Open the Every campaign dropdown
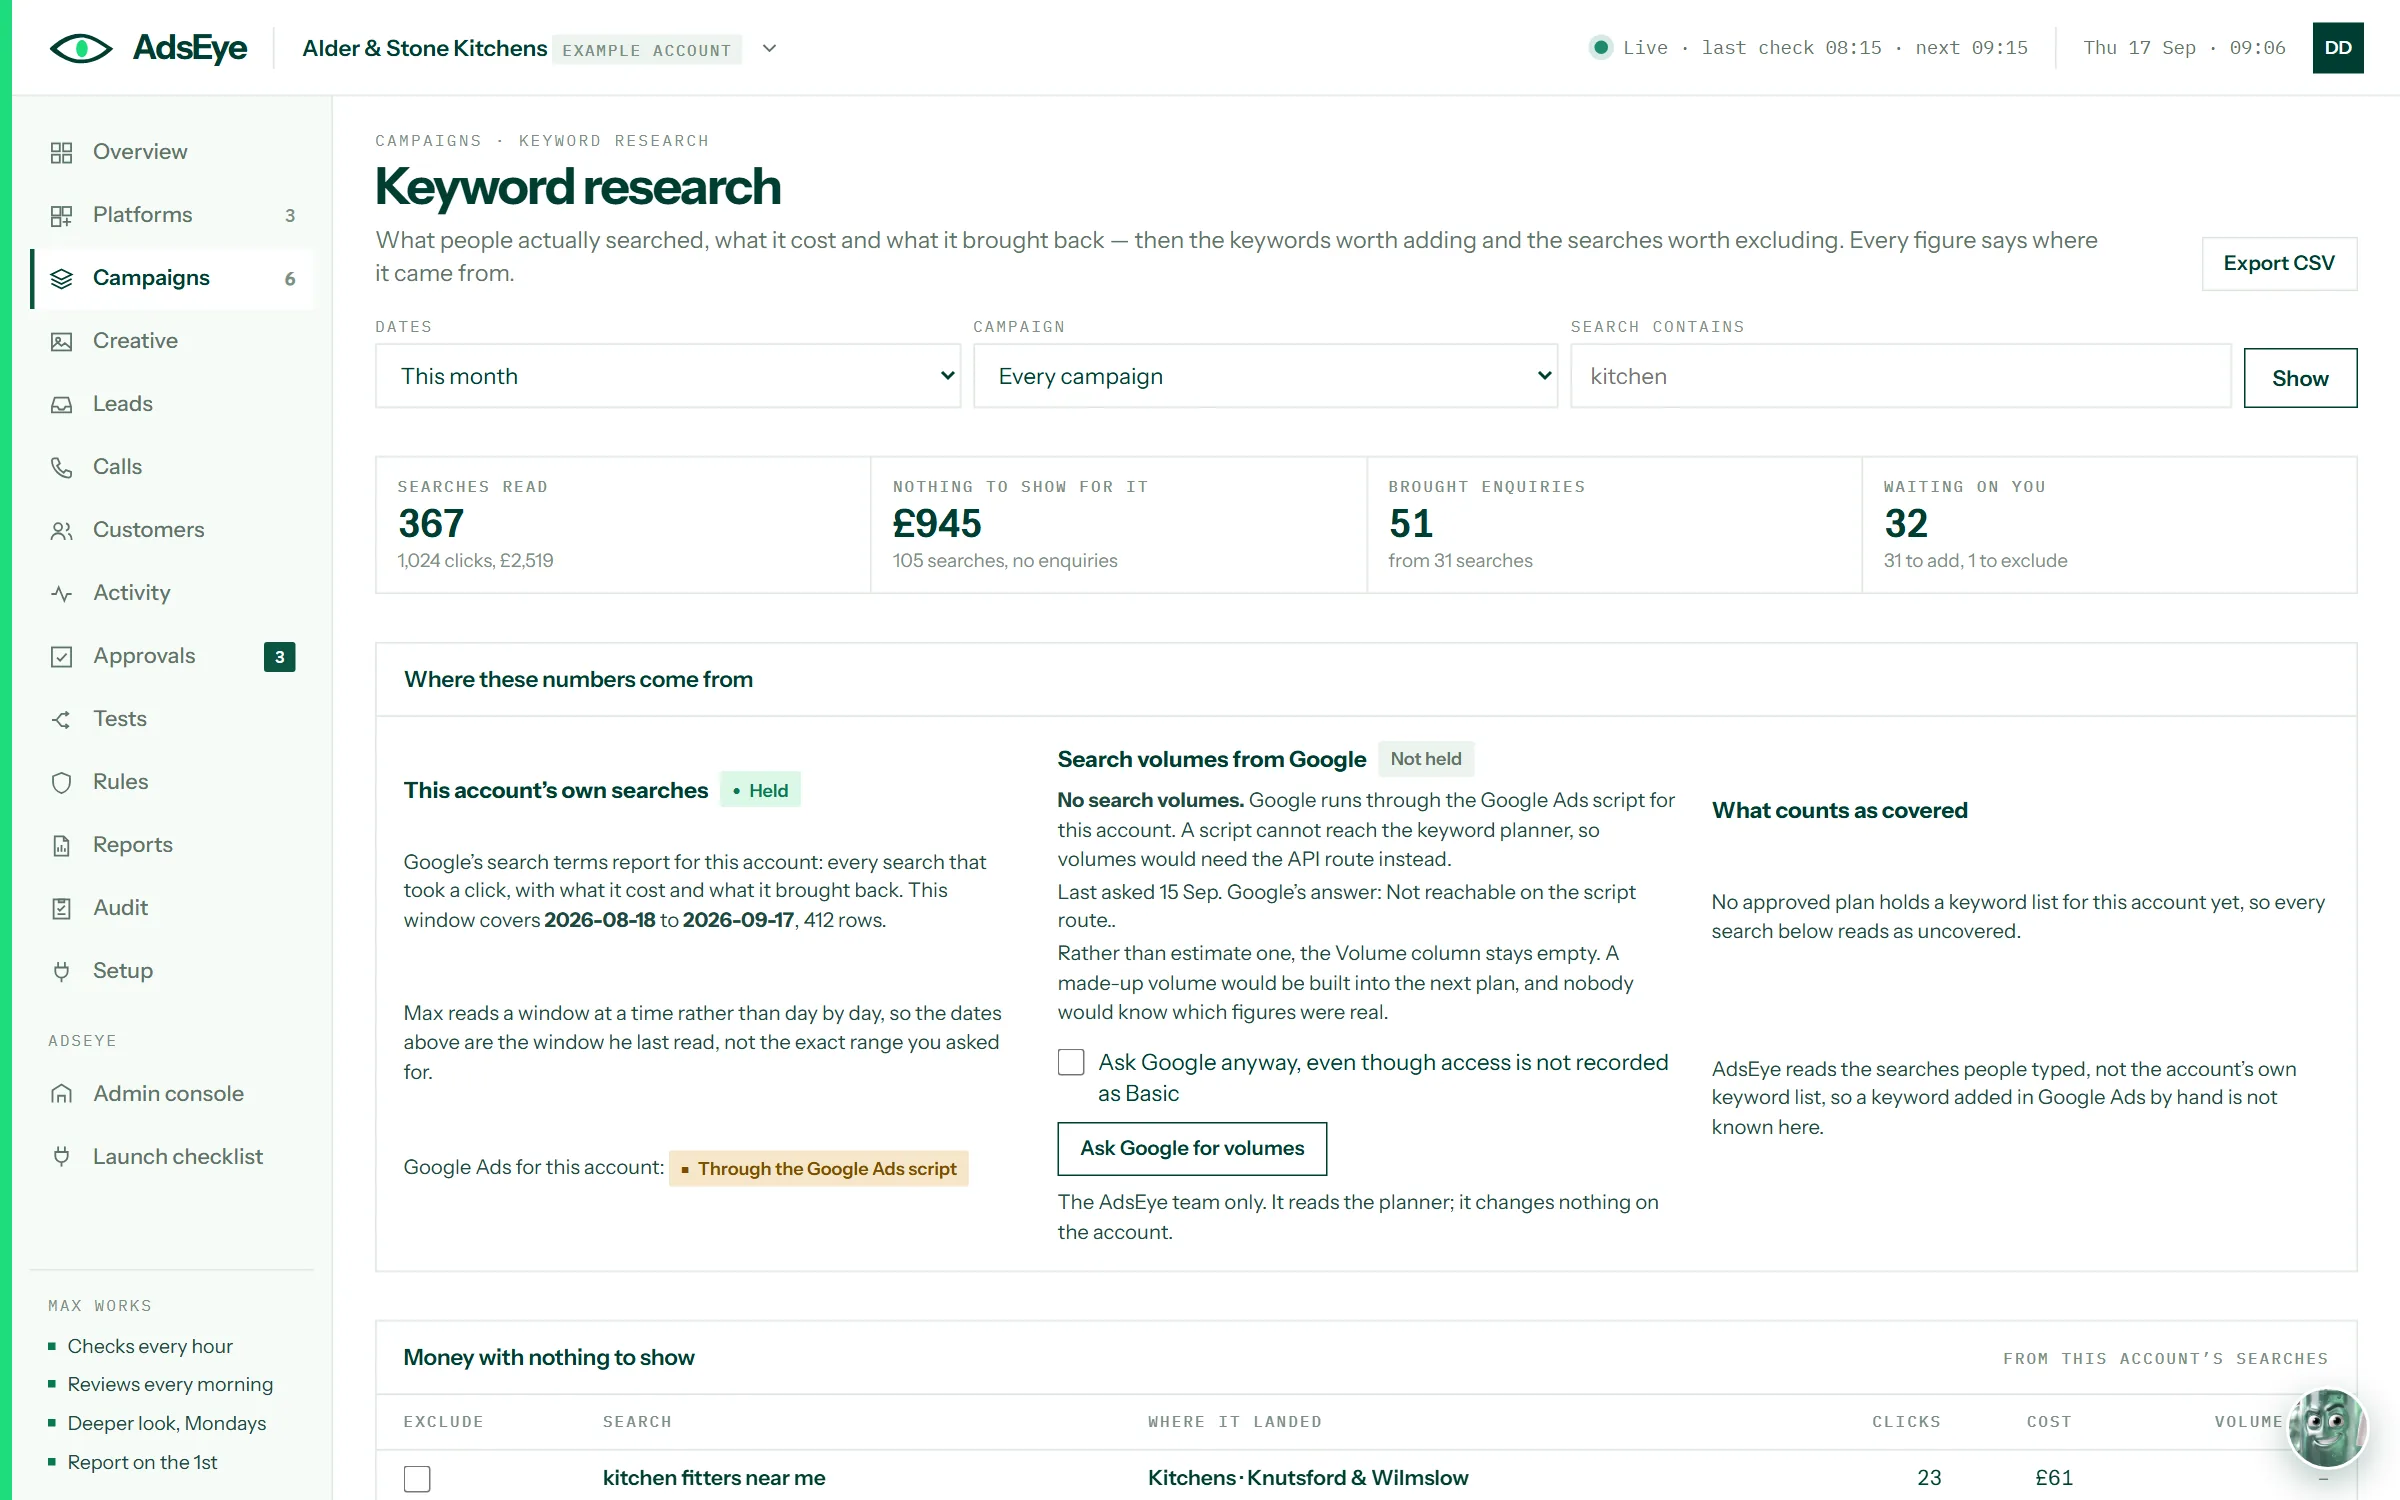Viewport: 2400px width, 1500px height. [x=1265, y=376]
